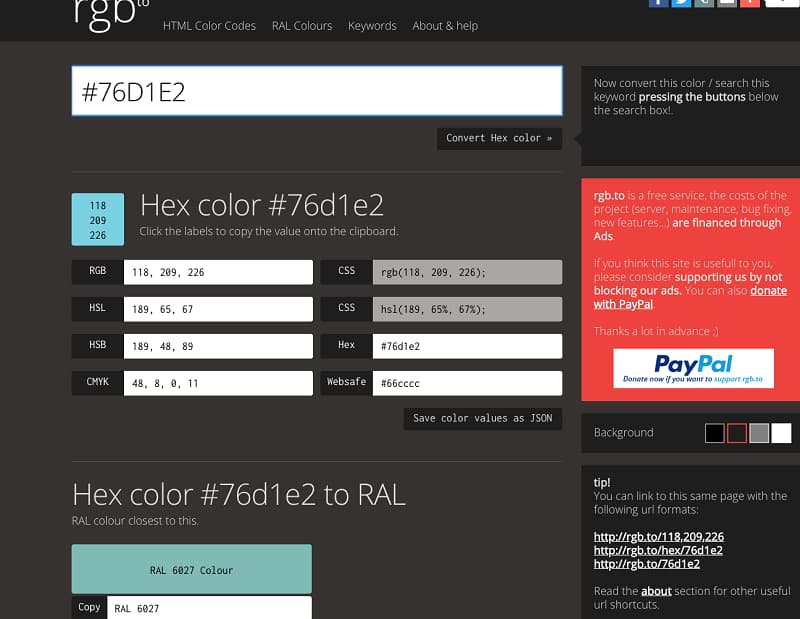
Task: Click the CMYK label to copy
Action: (x=97, y=382)
